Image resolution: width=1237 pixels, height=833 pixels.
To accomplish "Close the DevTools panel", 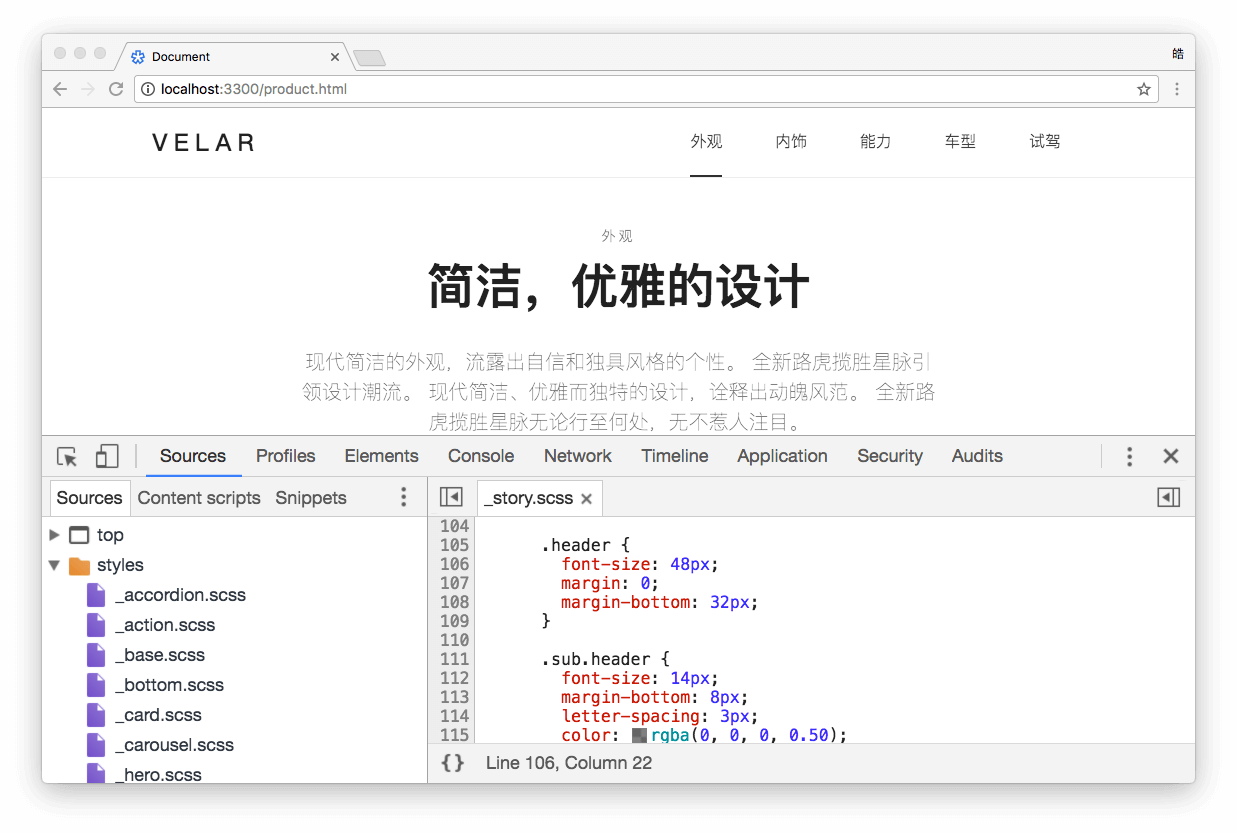I will 1171,457.
